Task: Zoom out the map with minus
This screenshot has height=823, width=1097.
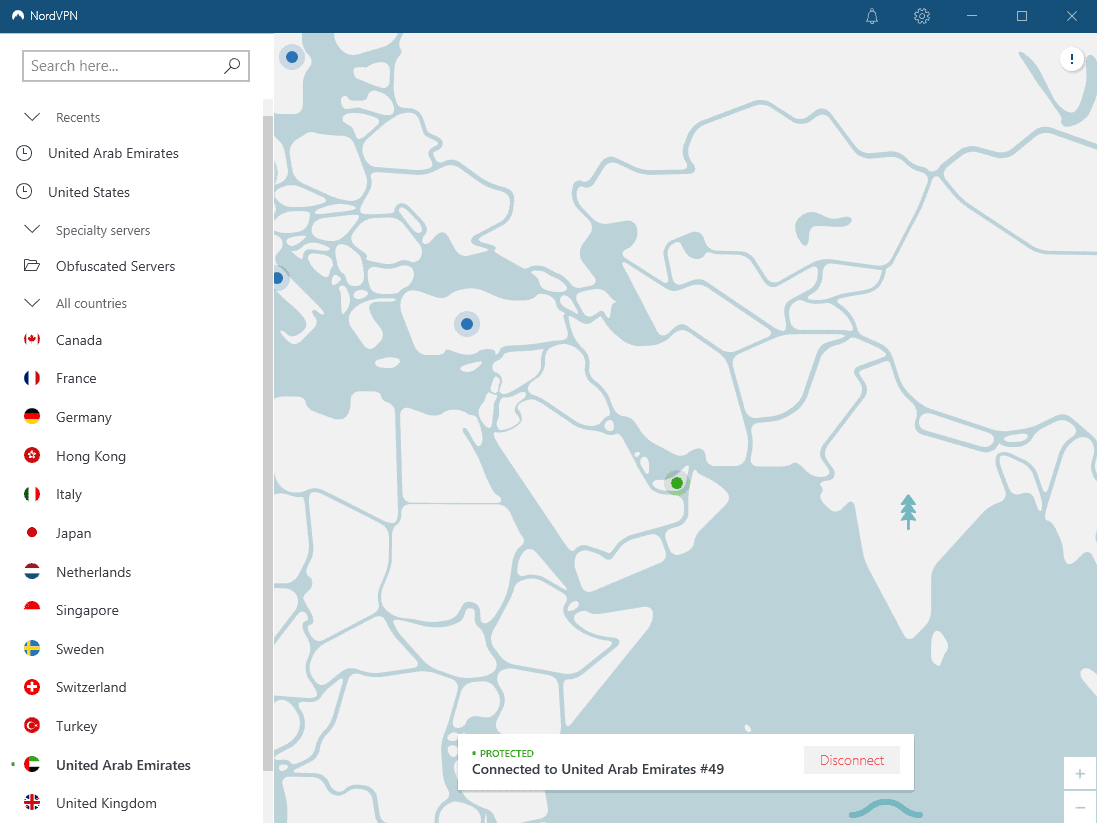Action: pos(1080,807)
